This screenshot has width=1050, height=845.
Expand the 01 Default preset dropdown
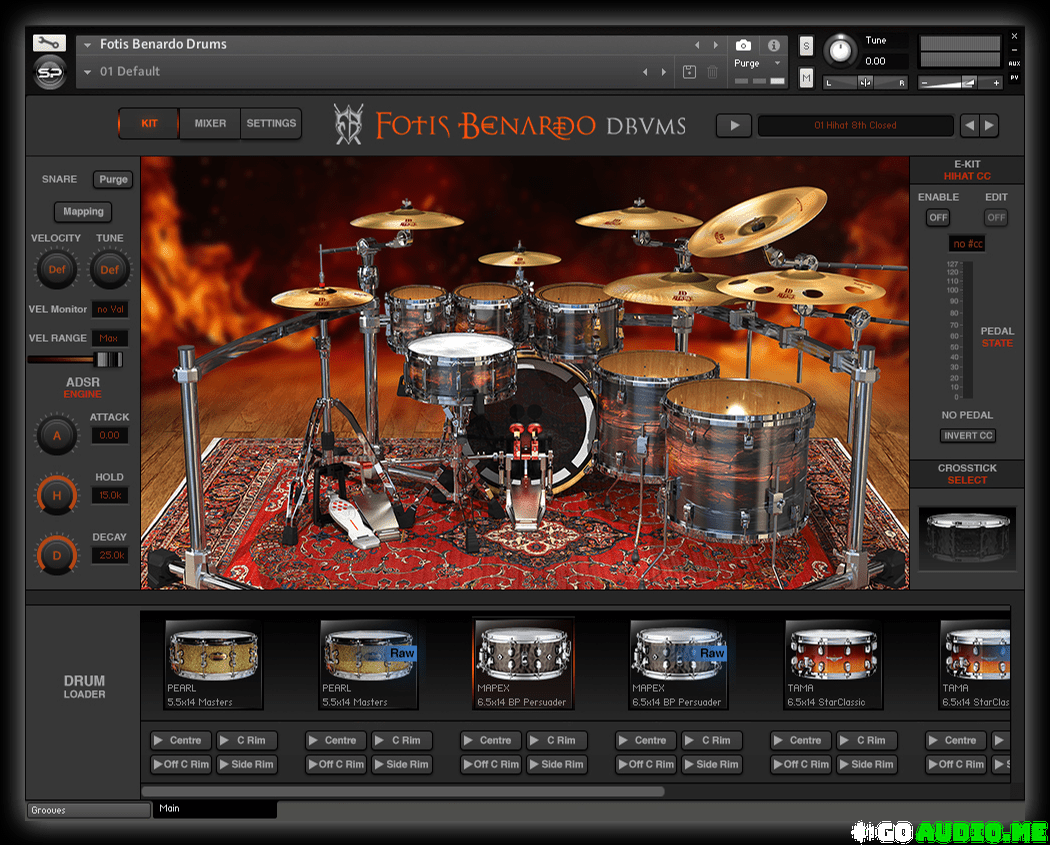tap(88, 72)
